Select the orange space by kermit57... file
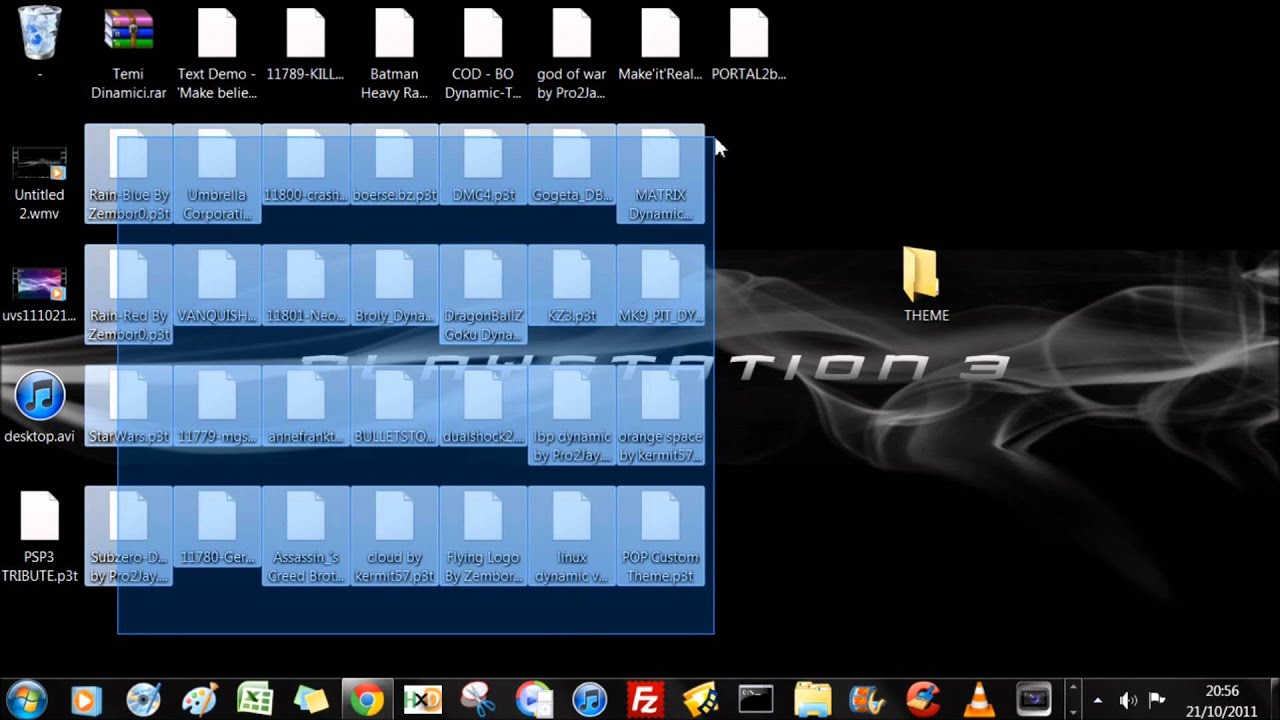The height and width of the screenshot is (720, 1280). 660,416
